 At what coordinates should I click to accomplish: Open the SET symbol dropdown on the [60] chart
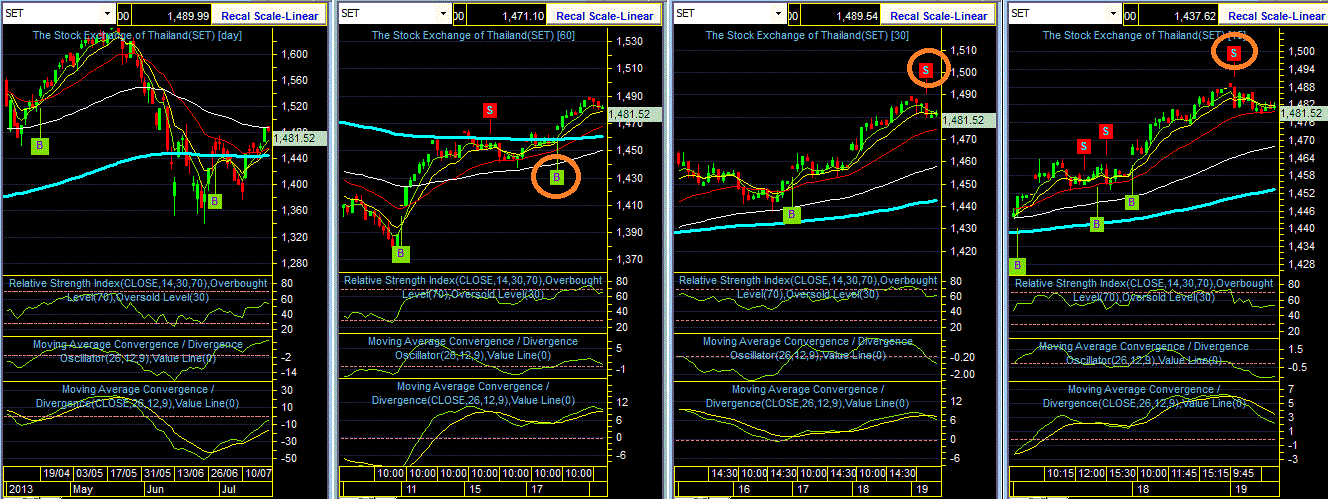click(x=444, y=14)
